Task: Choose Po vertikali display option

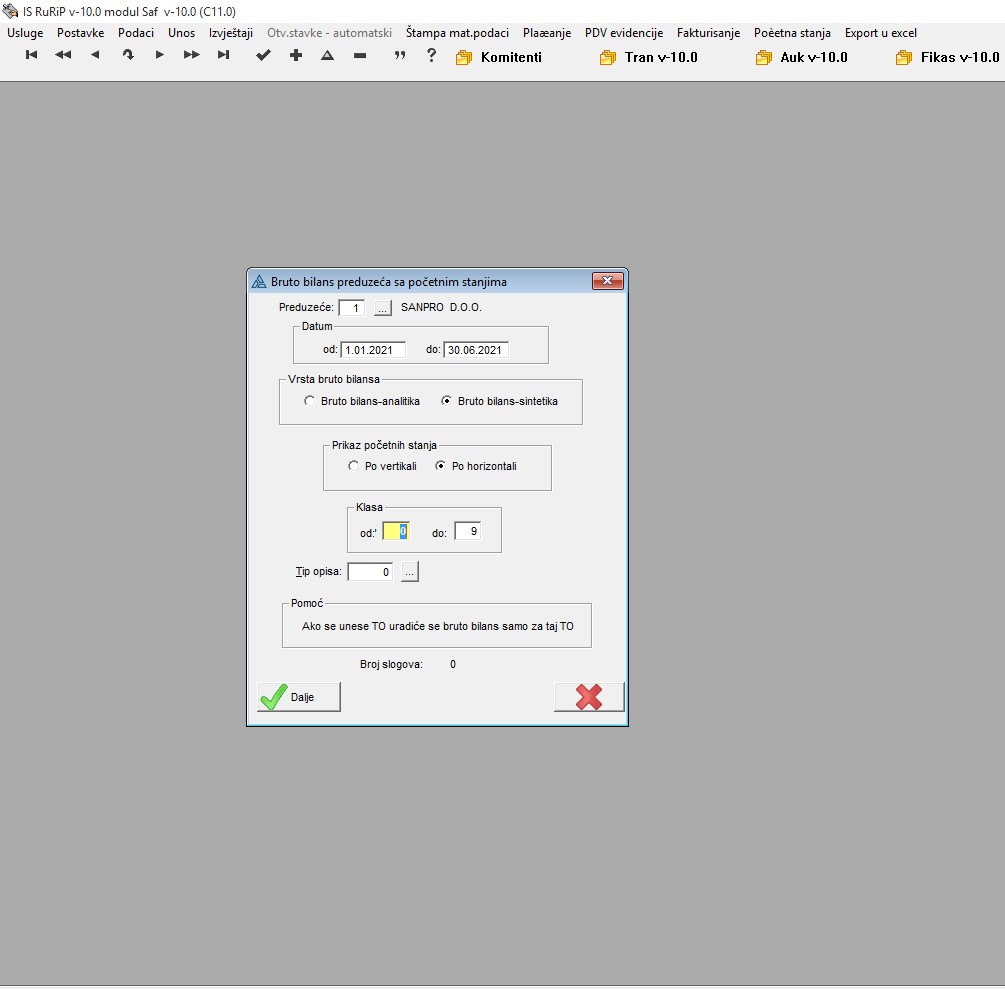Action: 353,466
